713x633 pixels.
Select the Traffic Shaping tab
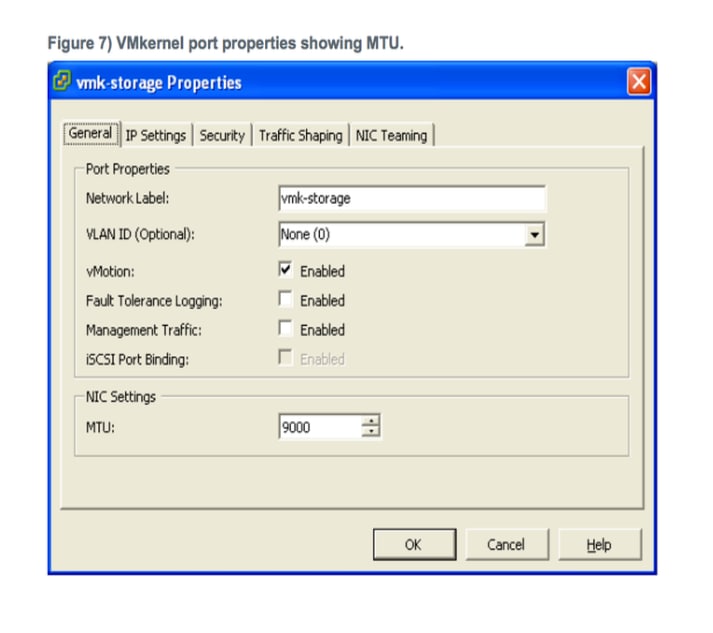click(300, 136)
